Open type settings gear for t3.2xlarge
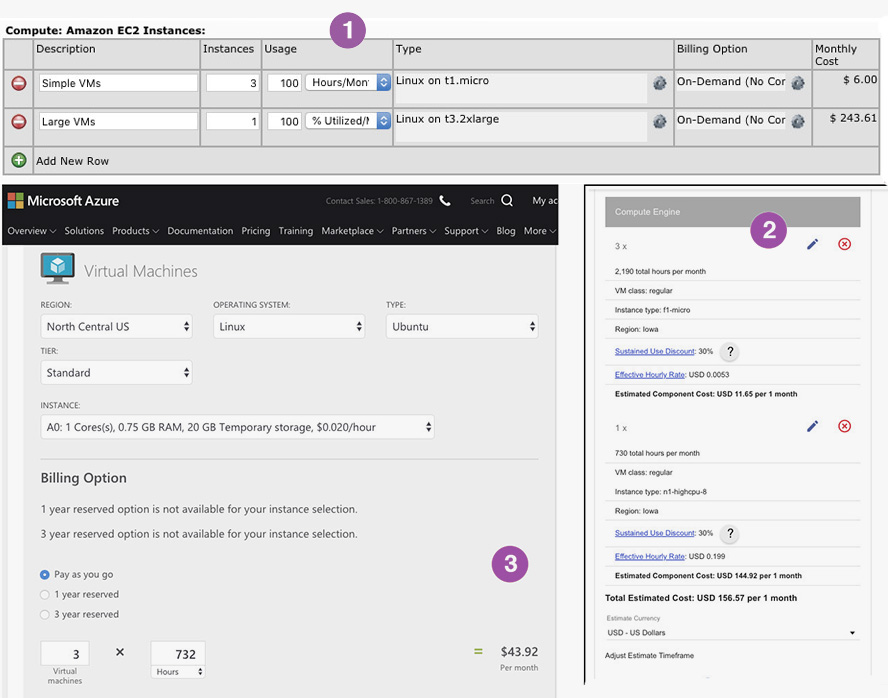Image resolution: width=888 pixels, height=698 pixels. pos(659,121)
